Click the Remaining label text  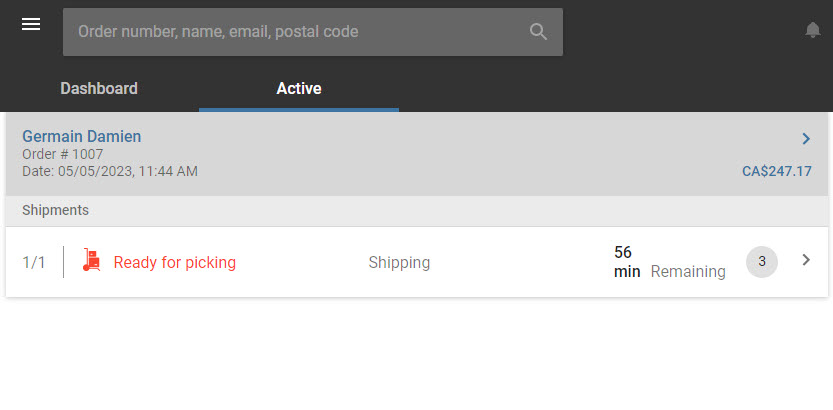click(688, 271)
